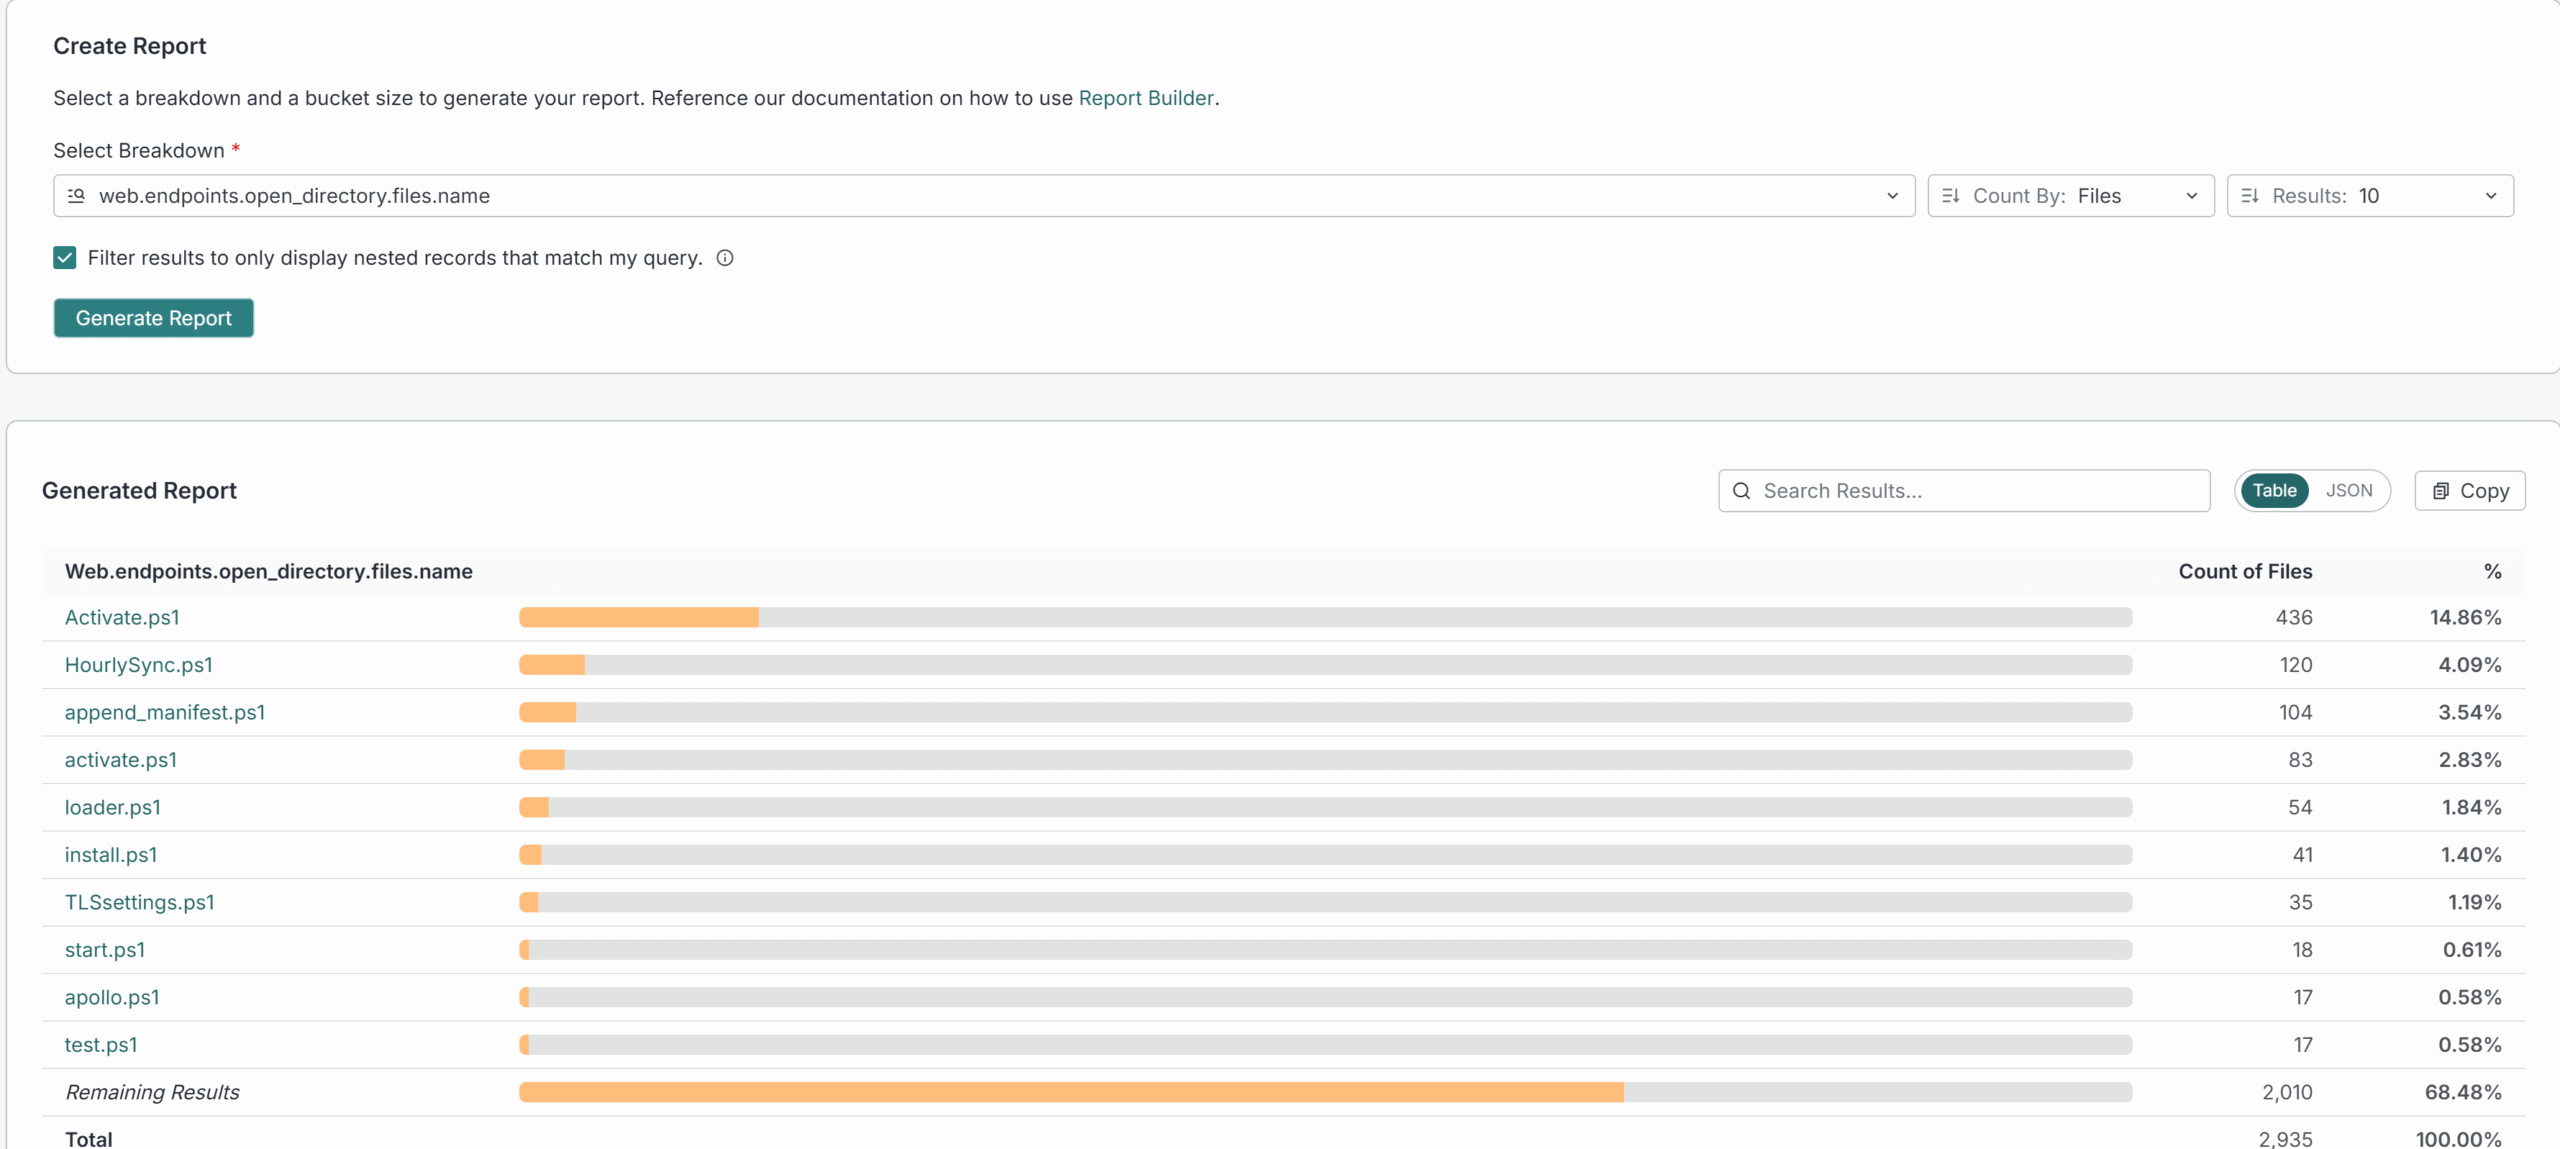Click the Count of Files column header
This screenshot has width=2560, height=1149.
2245,571
